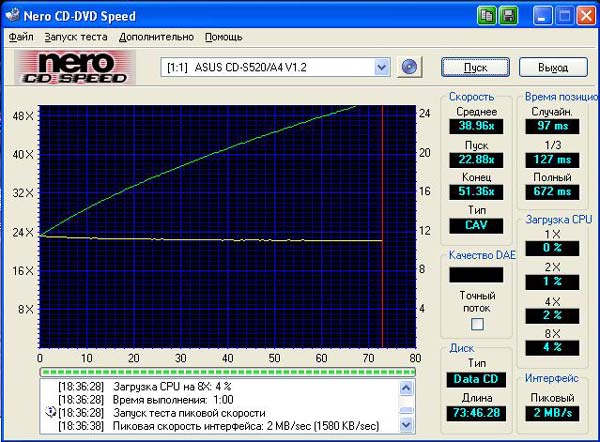Open the Запуск теста menu
Screen dimensions: 600x442
pyautogui.click(x=75, y=37)
